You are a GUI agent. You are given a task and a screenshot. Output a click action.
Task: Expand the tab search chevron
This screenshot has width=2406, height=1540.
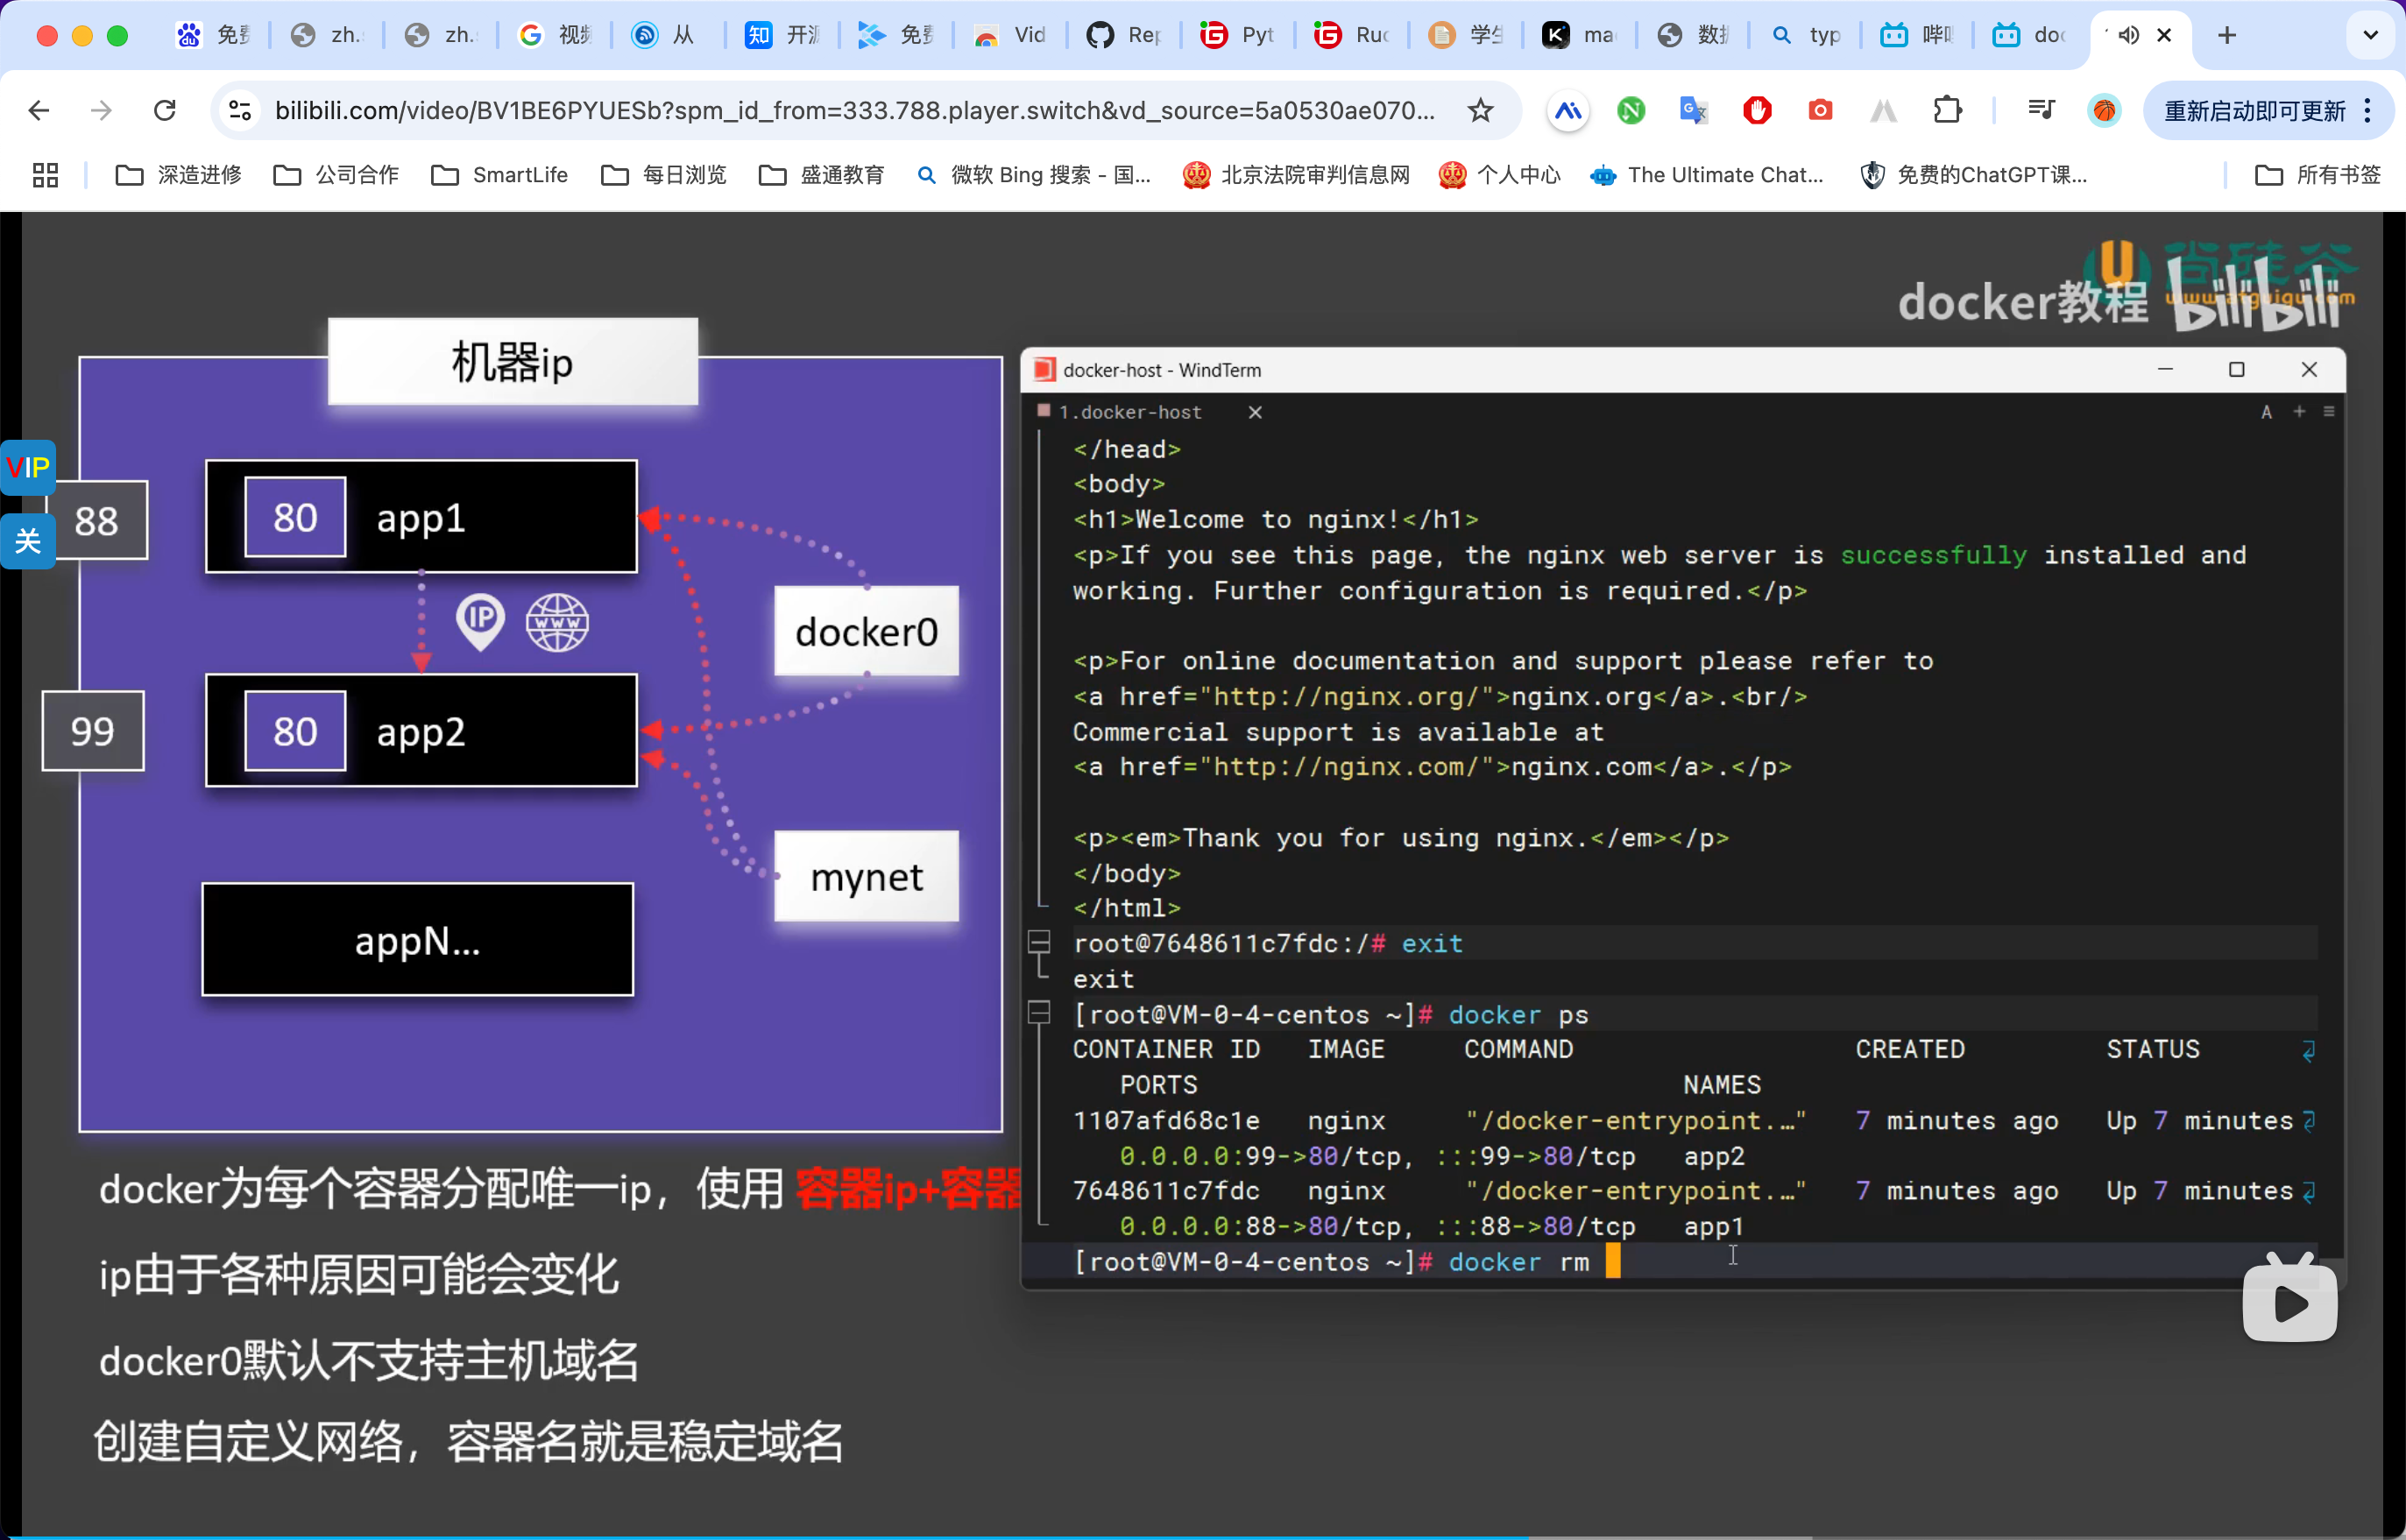(2370, 35)
